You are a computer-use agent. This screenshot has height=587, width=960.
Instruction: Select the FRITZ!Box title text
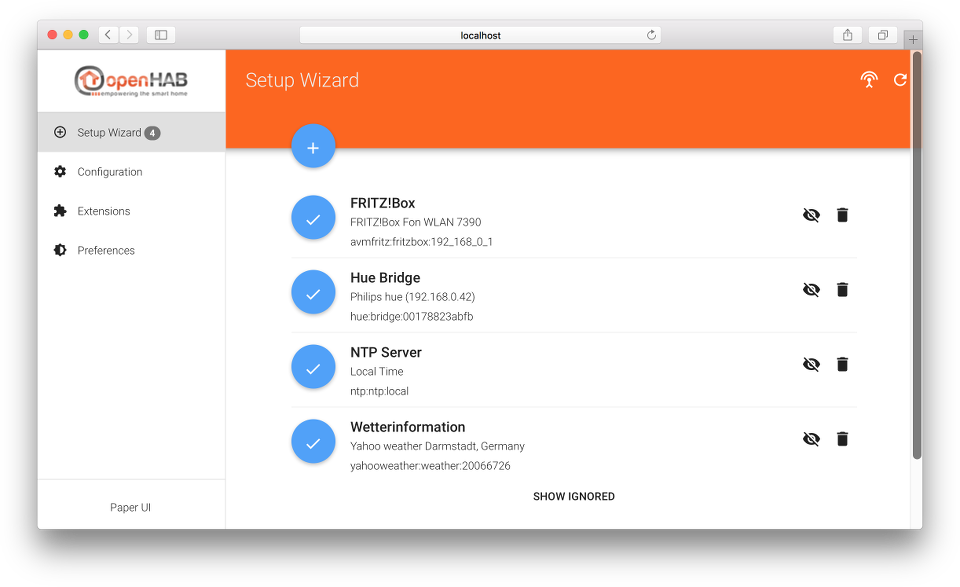[383, 203]
